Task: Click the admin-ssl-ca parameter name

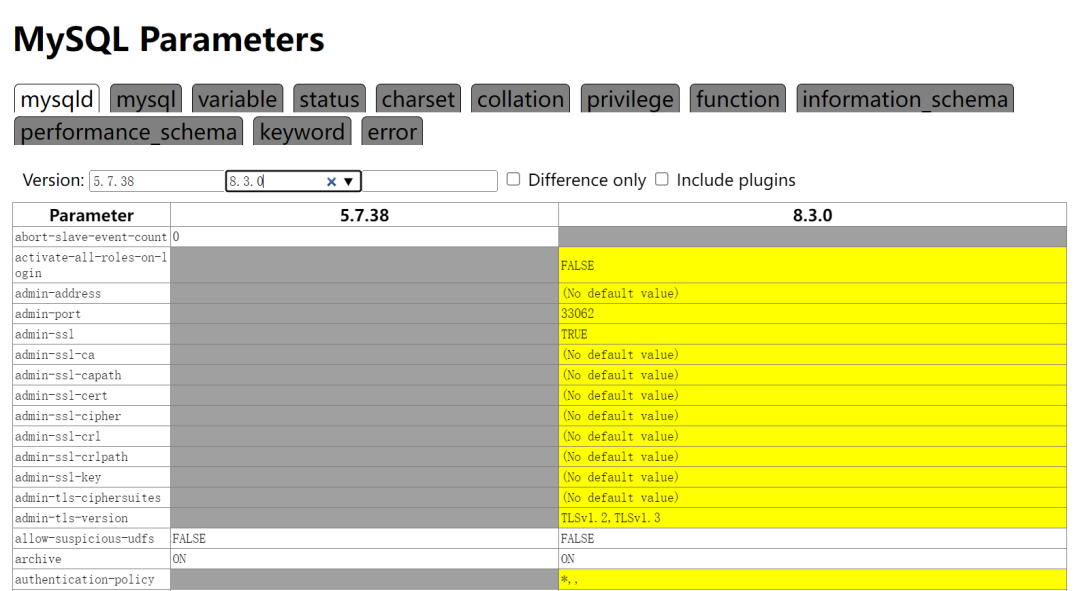Action: click(54, 355)
